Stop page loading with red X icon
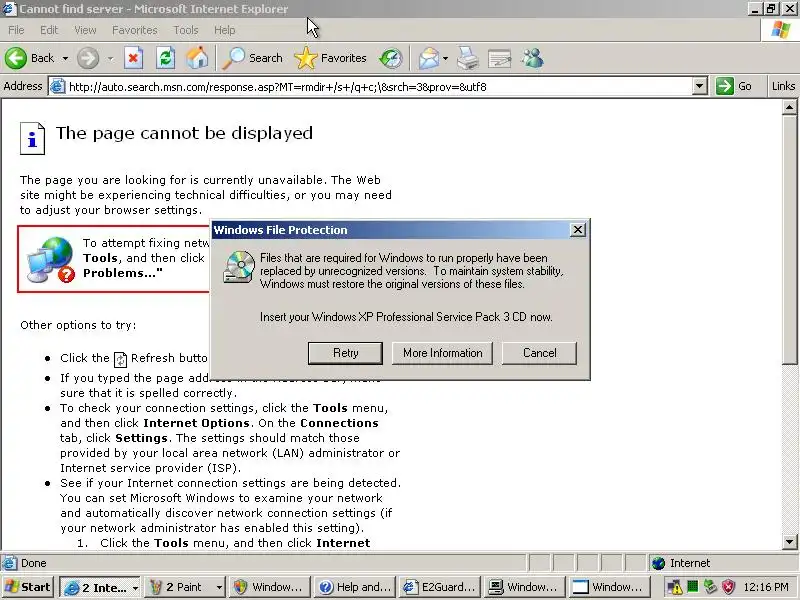This screenshot has height=600, width=800. coord(133,58)
